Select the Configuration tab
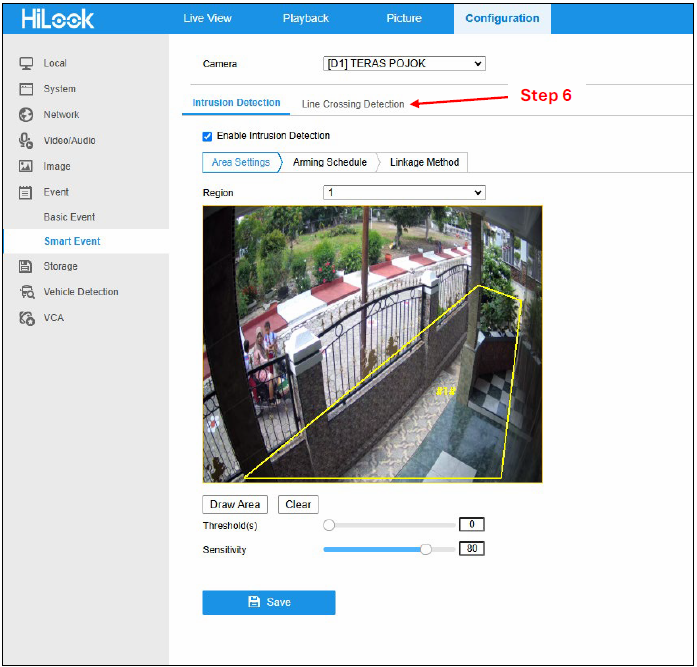Image resolution: width=697 pixels, height=667 pixels. pos(502,18)
